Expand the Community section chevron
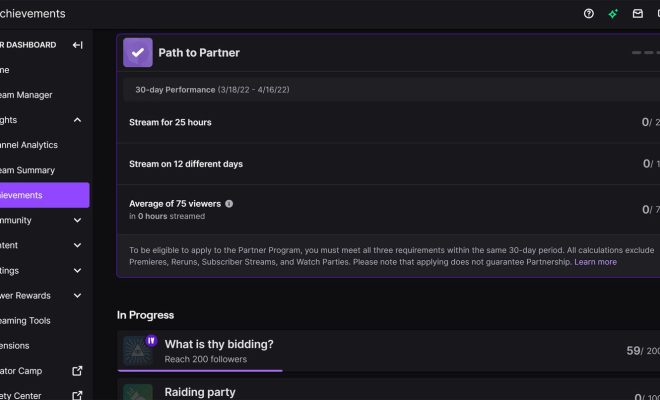This screenshot has height=400, width=660. point(77,220)
